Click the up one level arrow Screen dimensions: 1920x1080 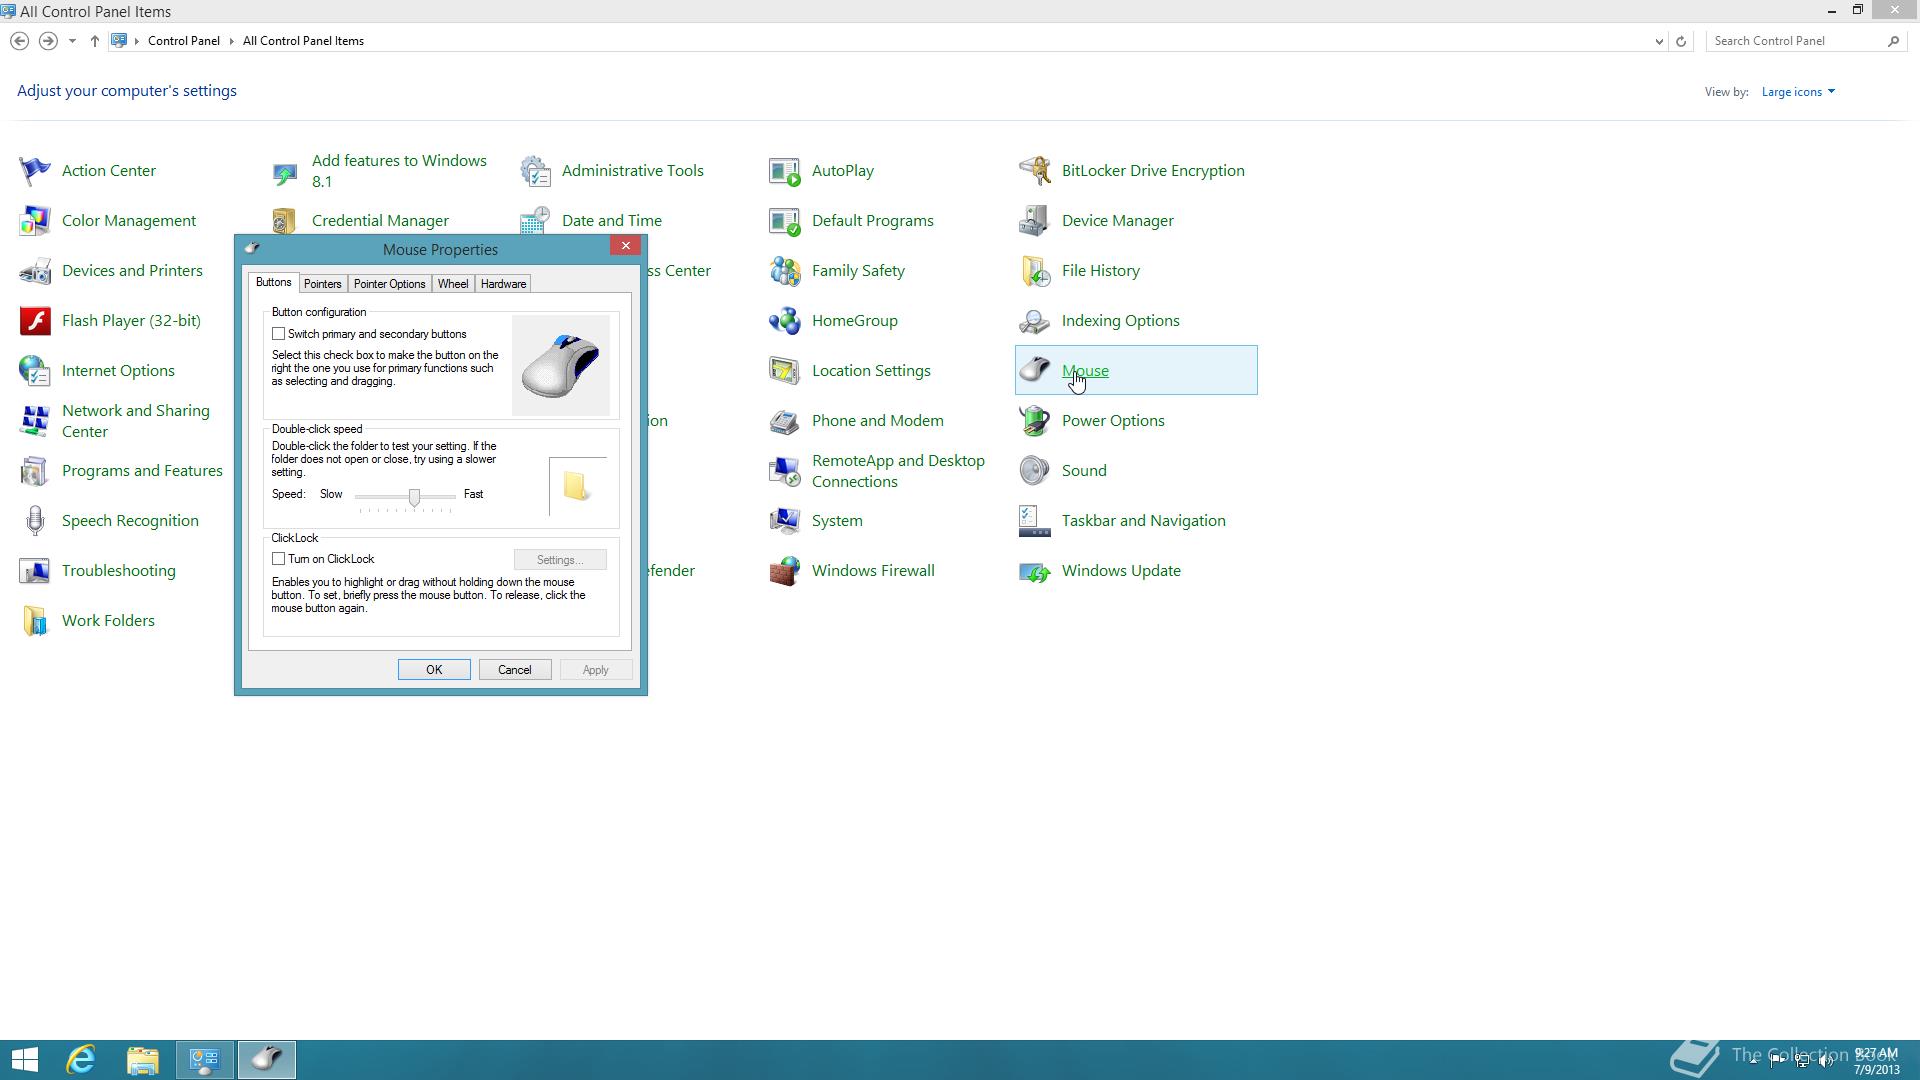point(95,41)
